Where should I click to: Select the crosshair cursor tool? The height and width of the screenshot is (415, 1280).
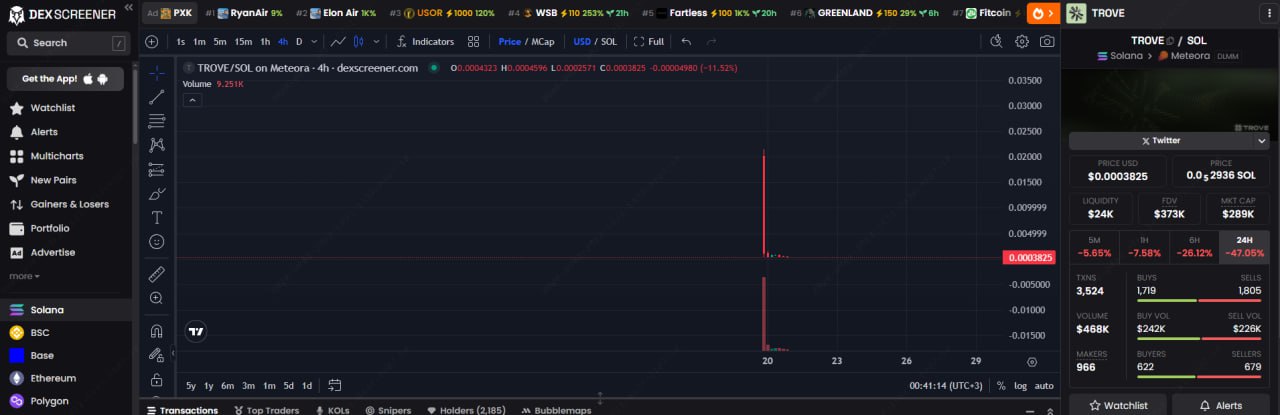click(x=157, y=73)
